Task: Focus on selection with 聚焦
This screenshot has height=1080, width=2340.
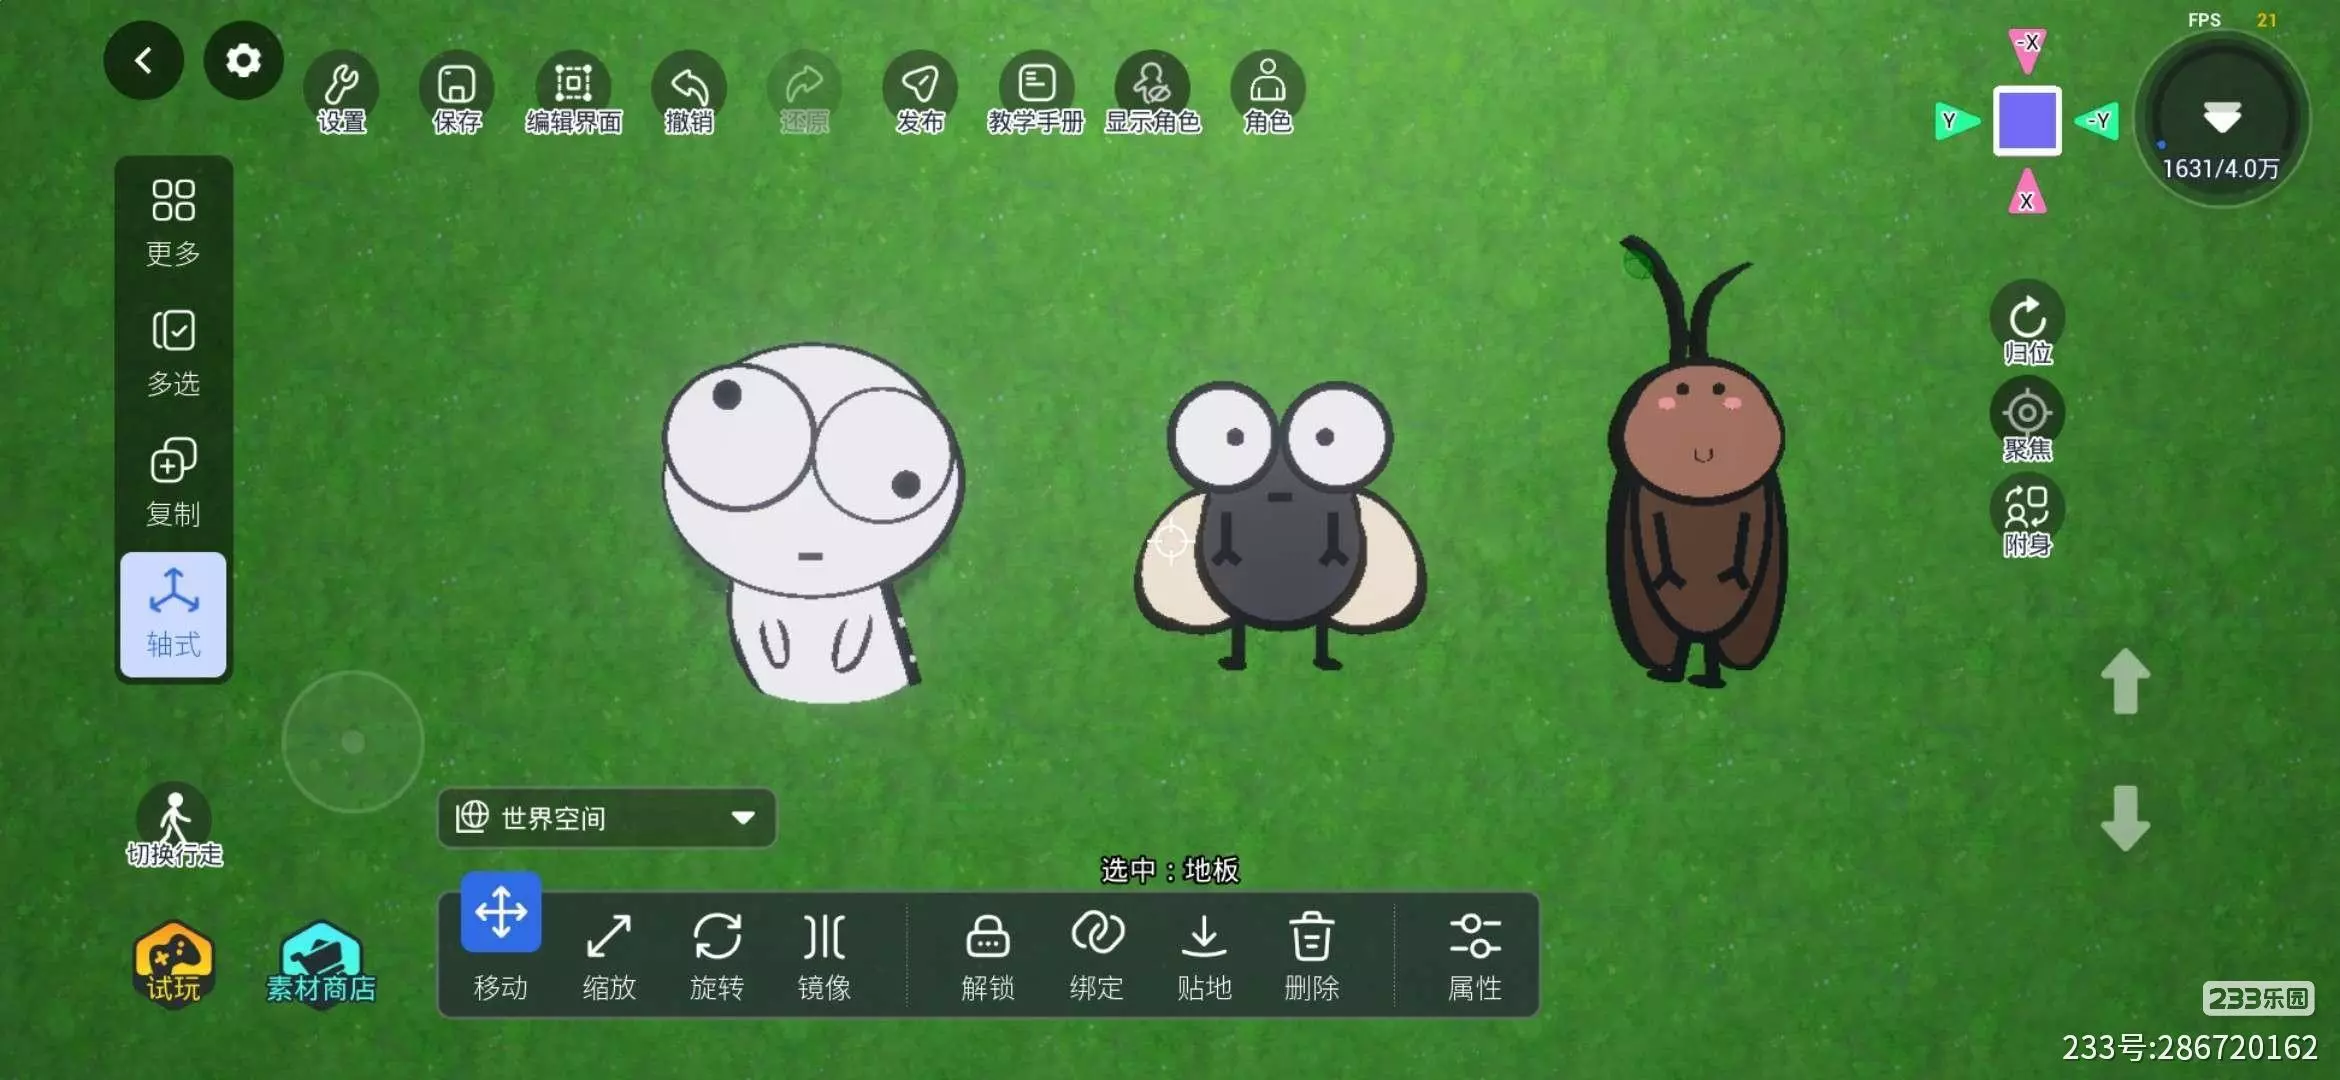Action: (2027, 420)
